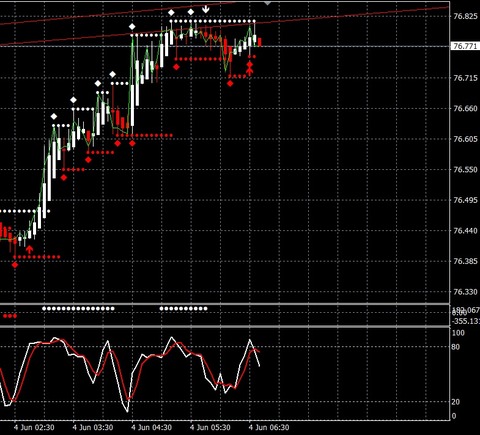Click the -355.13 indicator value
Viewport: 480px width, 435px height.
(465, 321)
